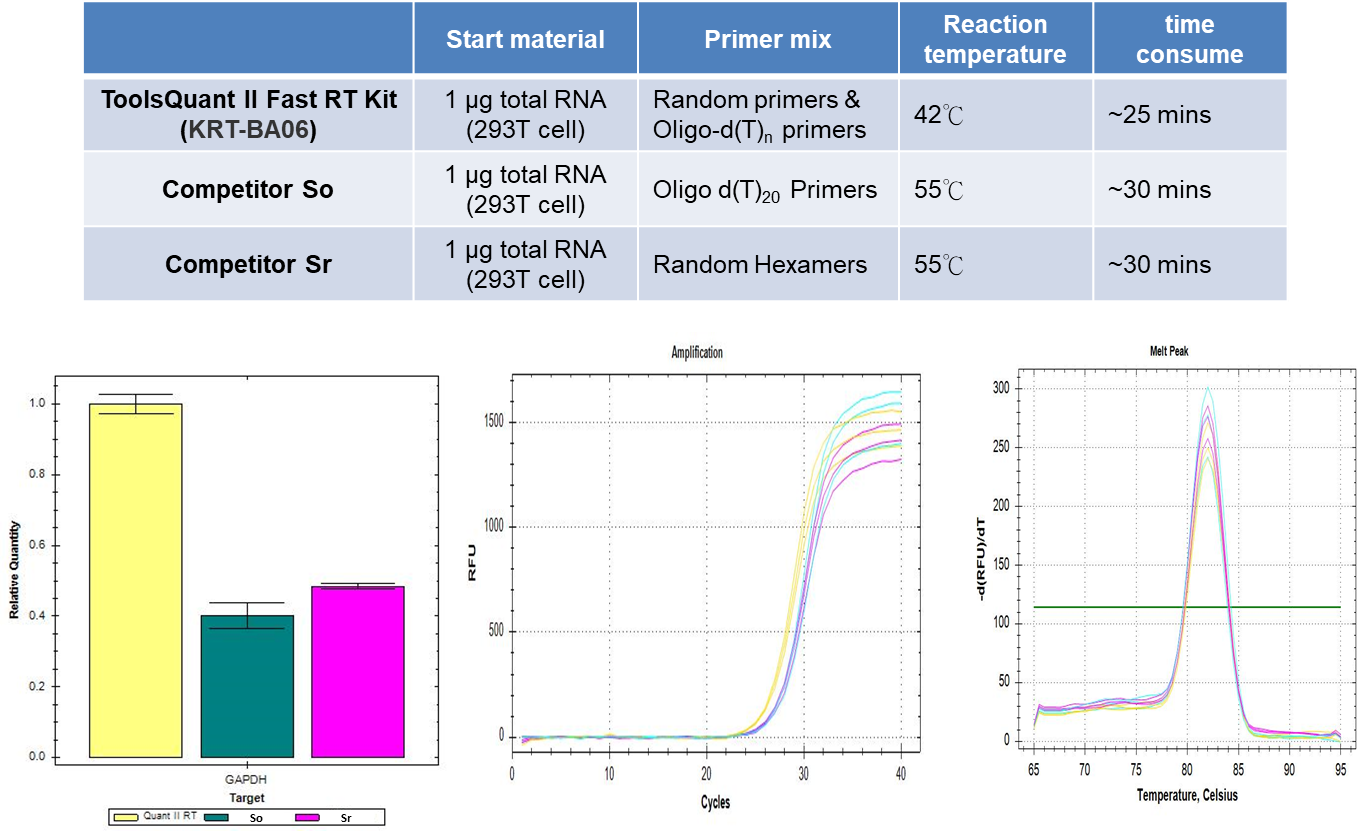Select the 'Competitor So' row label
Viewport: 1370px width, 833px height.
click(249, 189)
